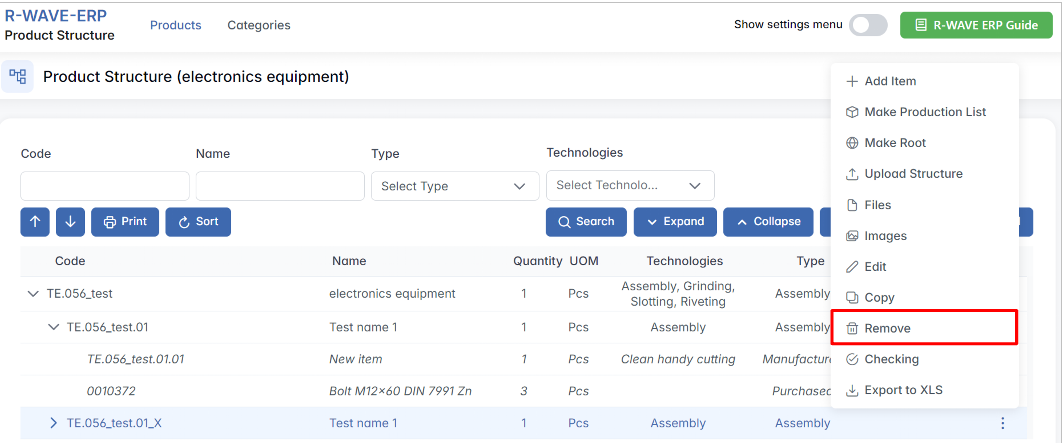Image resolution: width=1064 pixels, height=443 pixels.
Task: Expand the TE.056_test.01_X tree node
Action: pos(54,423)
